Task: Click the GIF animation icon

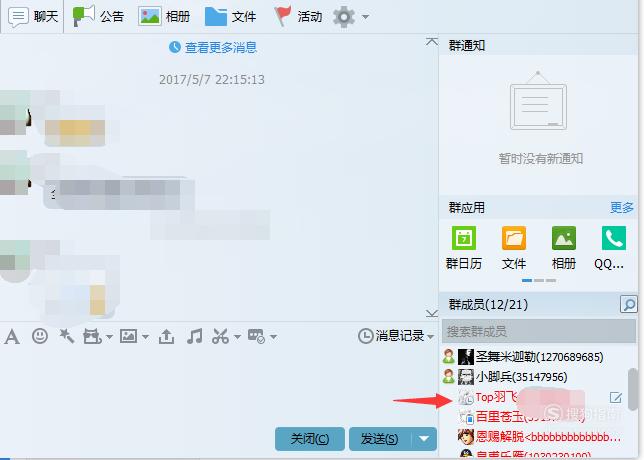Action: pyautogui.click(x=92, y=337)
